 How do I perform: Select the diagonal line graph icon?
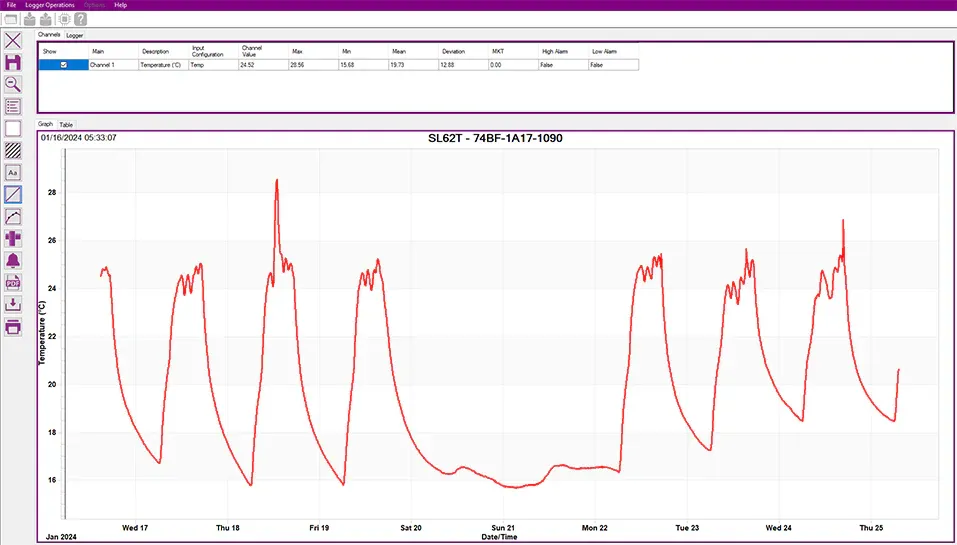pyautogui.click(x=13, y=194)
